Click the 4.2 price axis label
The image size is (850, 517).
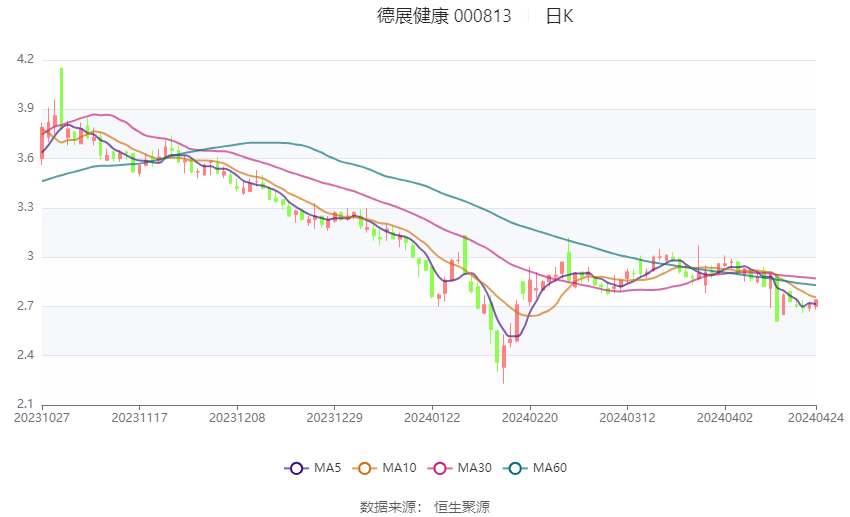(x=25, y=60)
